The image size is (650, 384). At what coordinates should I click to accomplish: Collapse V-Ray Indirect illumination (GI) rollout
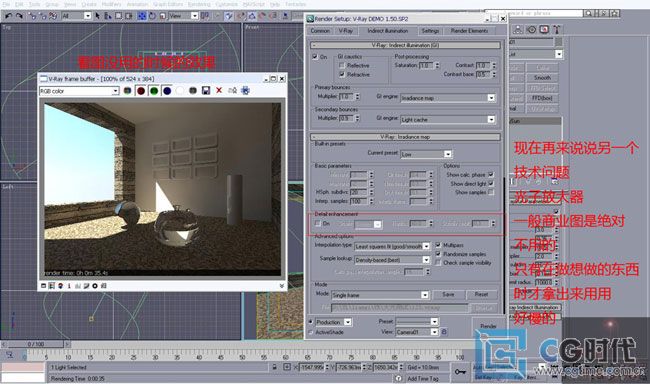(x=405, y=45)
